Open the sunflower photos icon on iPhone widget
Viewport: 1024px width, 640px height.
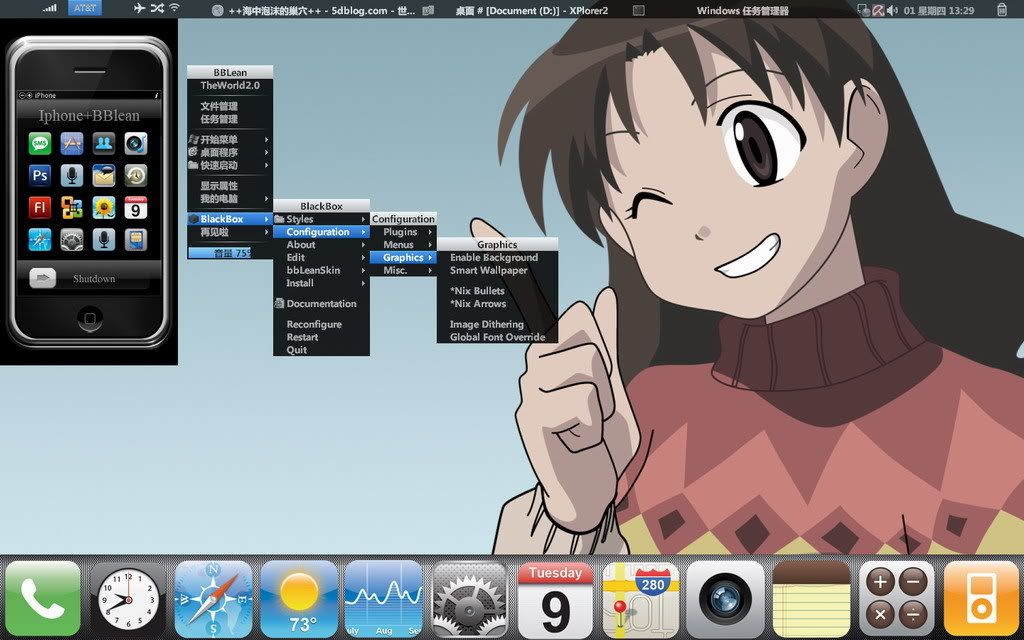pyautogui.click(x=104, y=208)
